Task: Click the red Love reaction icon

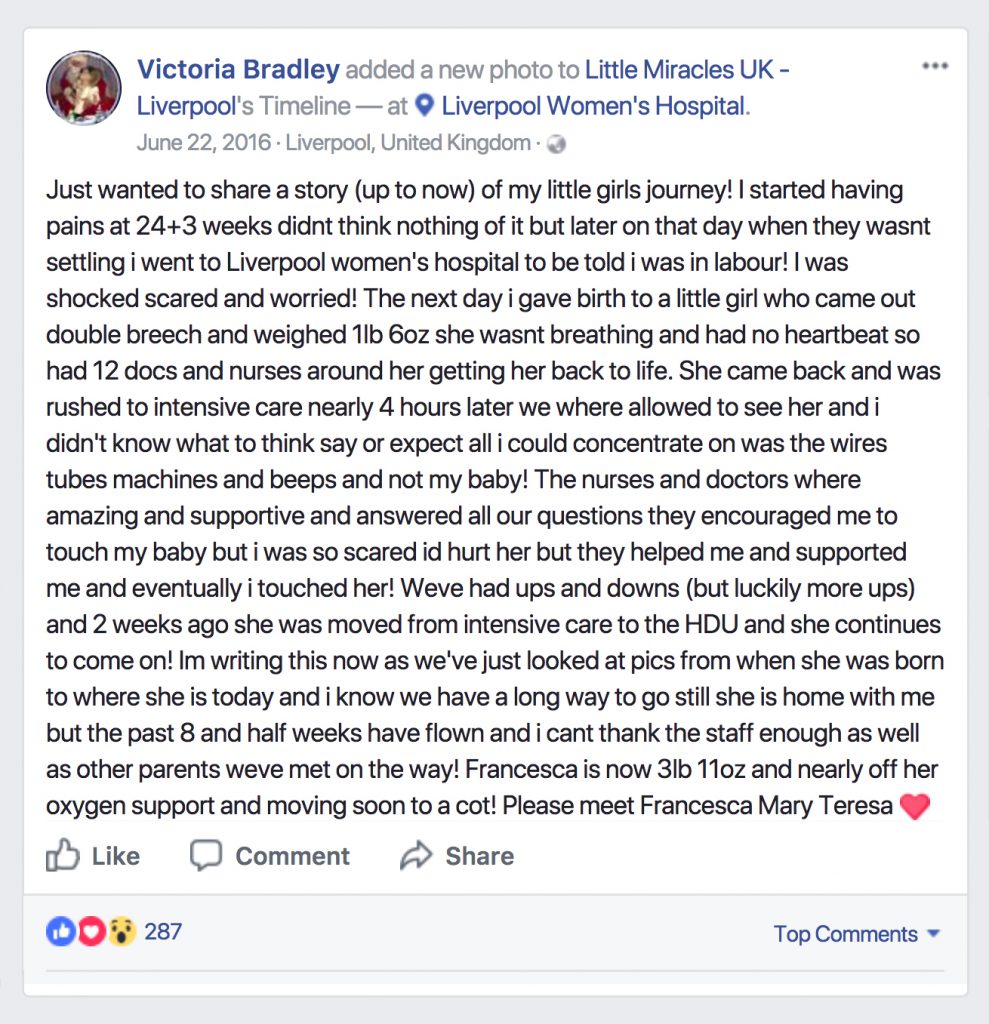Action: (91, 932)
